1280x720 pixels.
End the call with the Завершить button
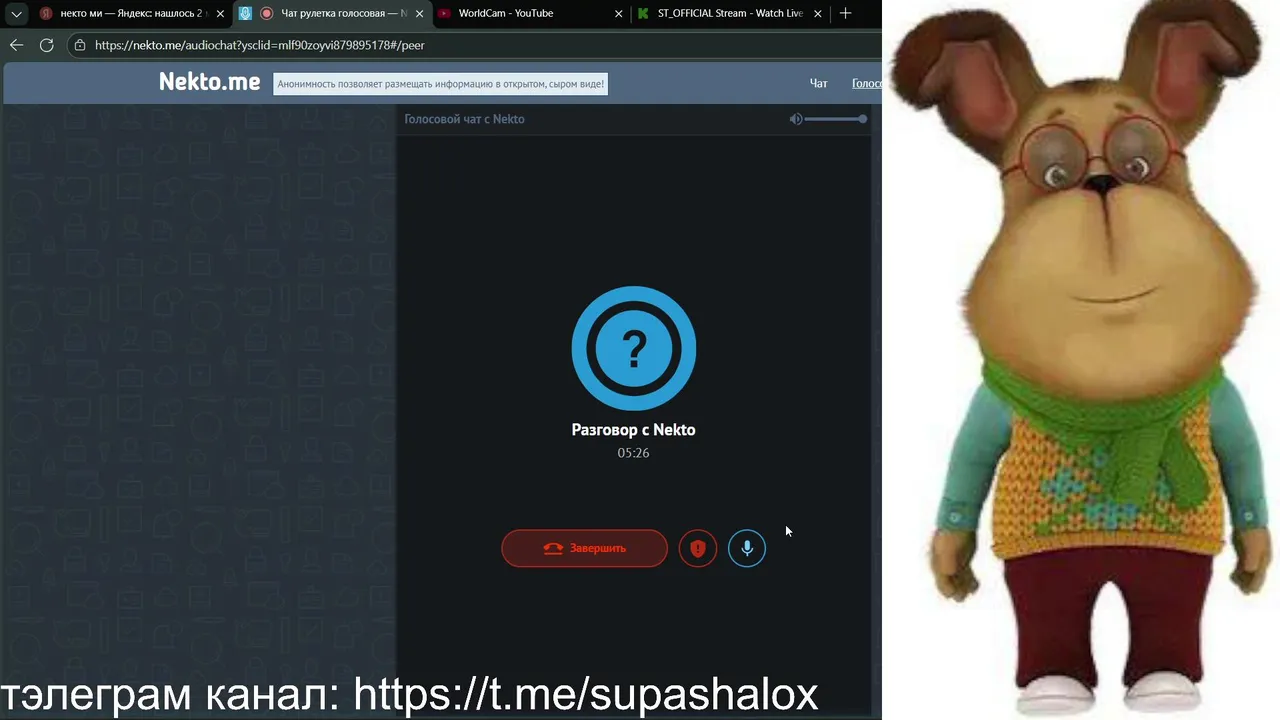(x=584, y=548)
